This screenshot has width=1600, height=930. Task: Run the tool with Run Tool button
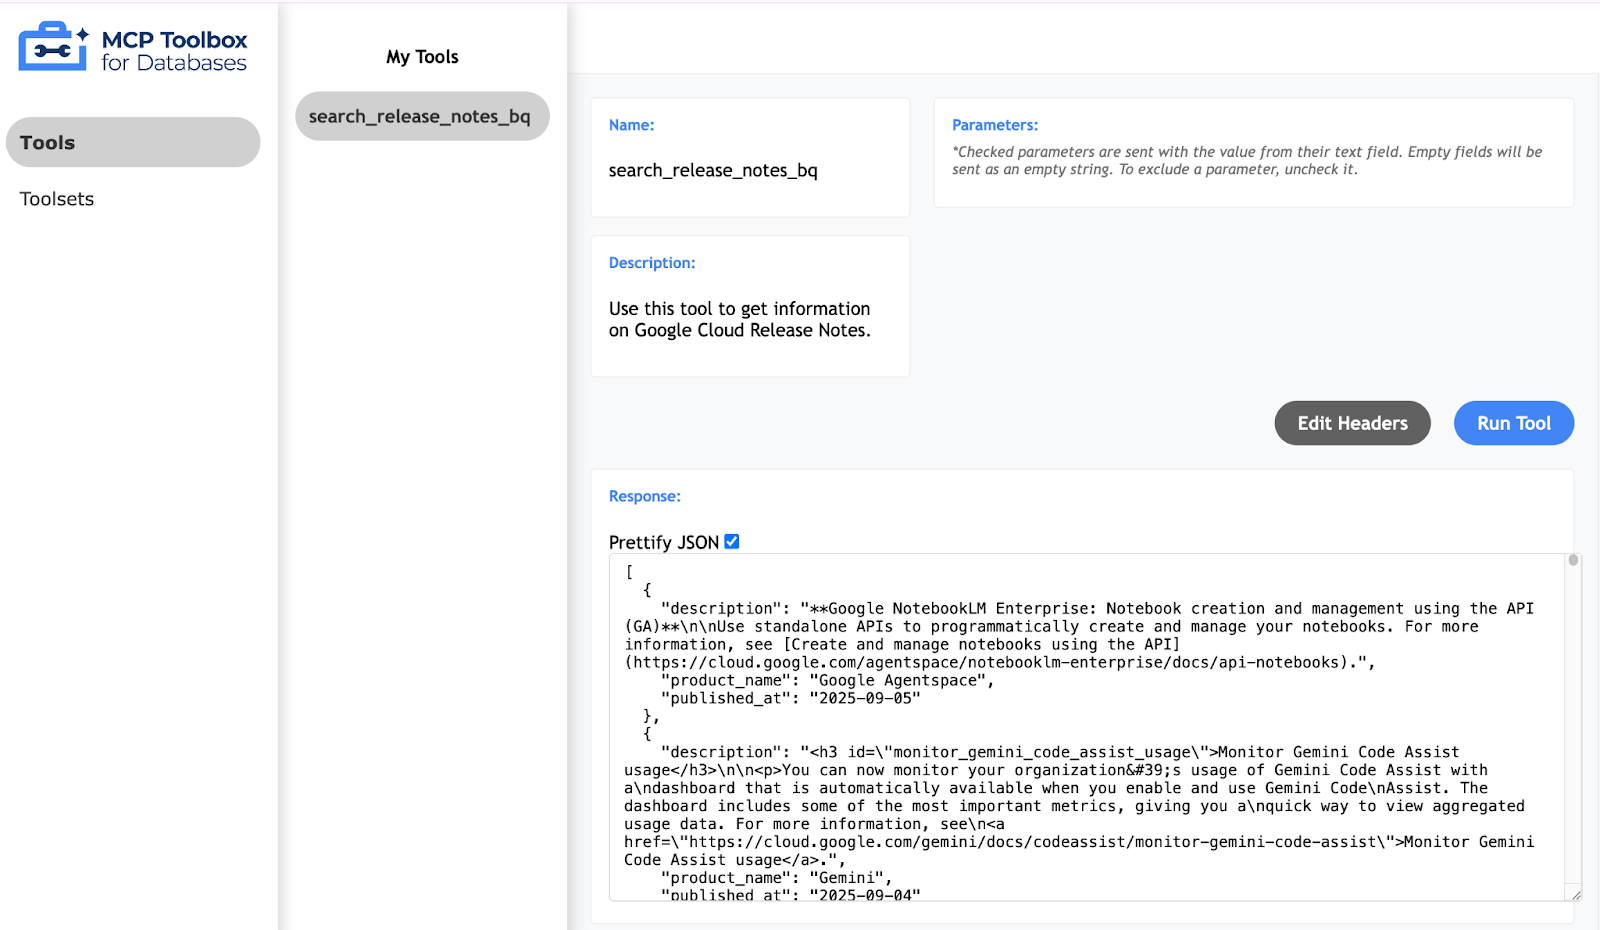pyautogui.click(x=1513, y=423)
